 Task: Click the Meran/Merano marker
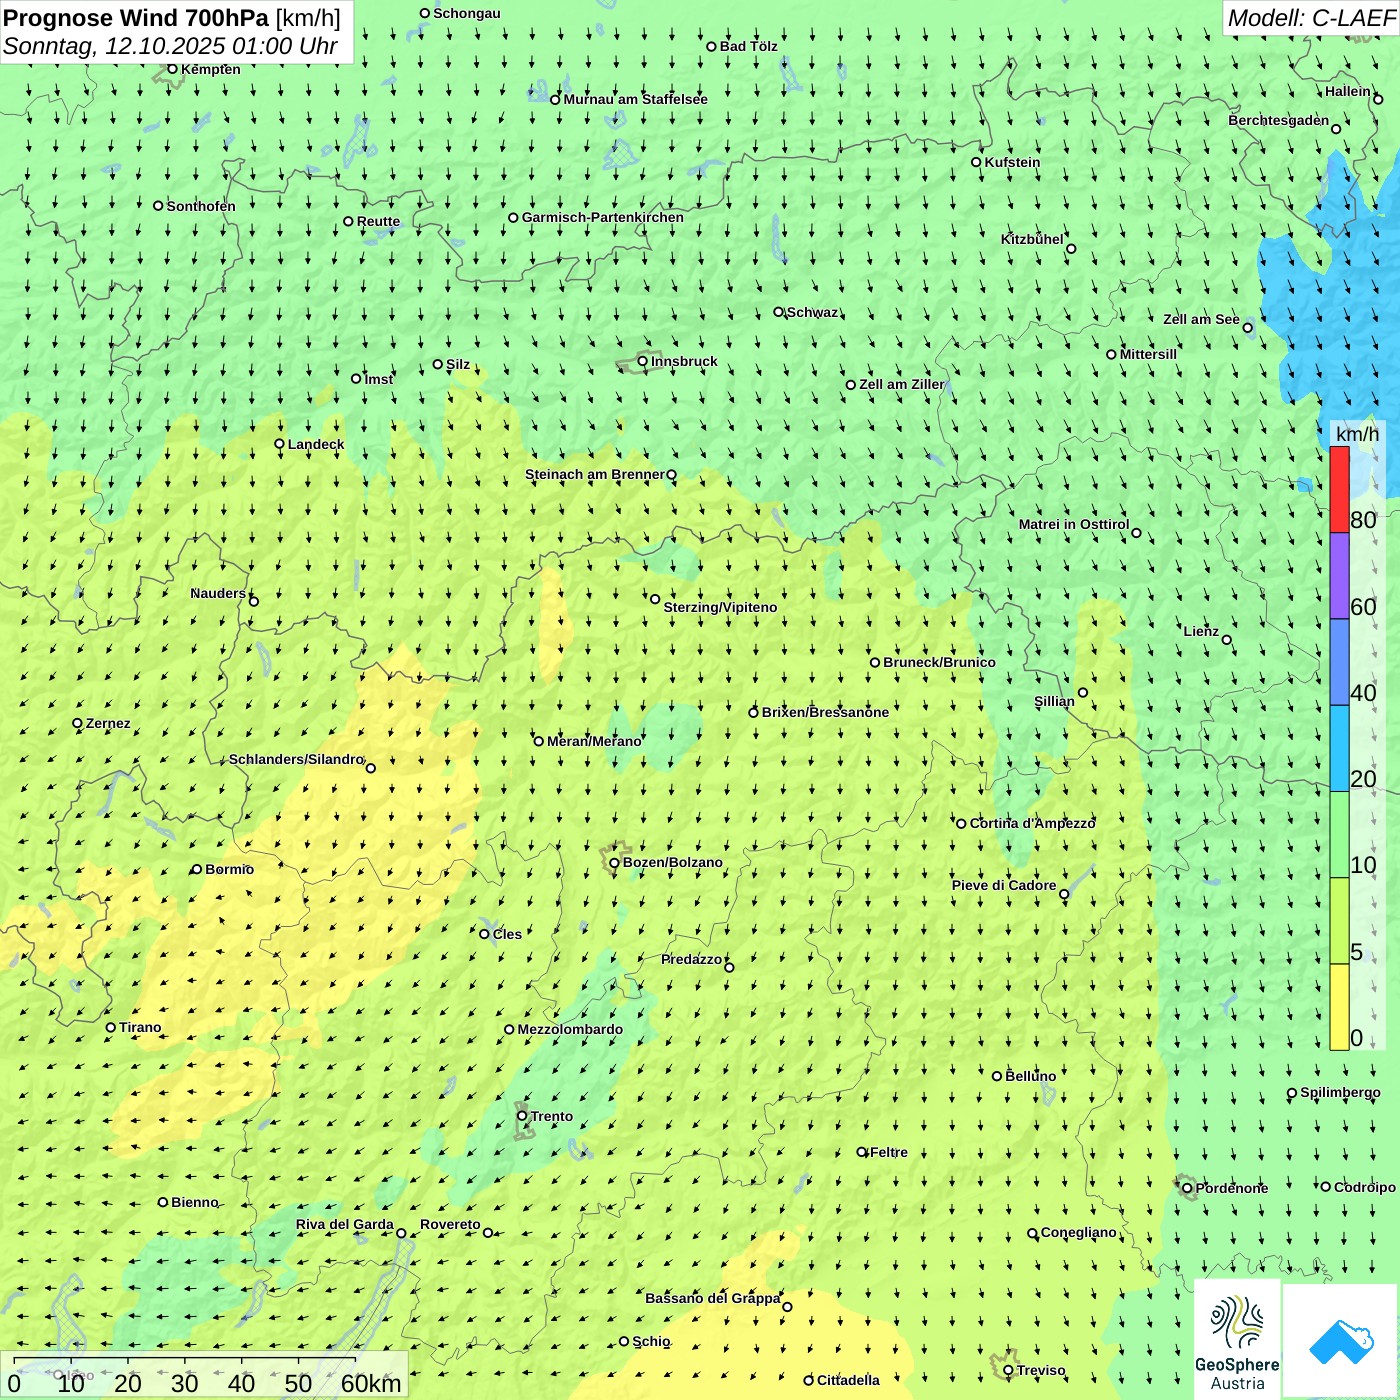[x=539, y=741]
